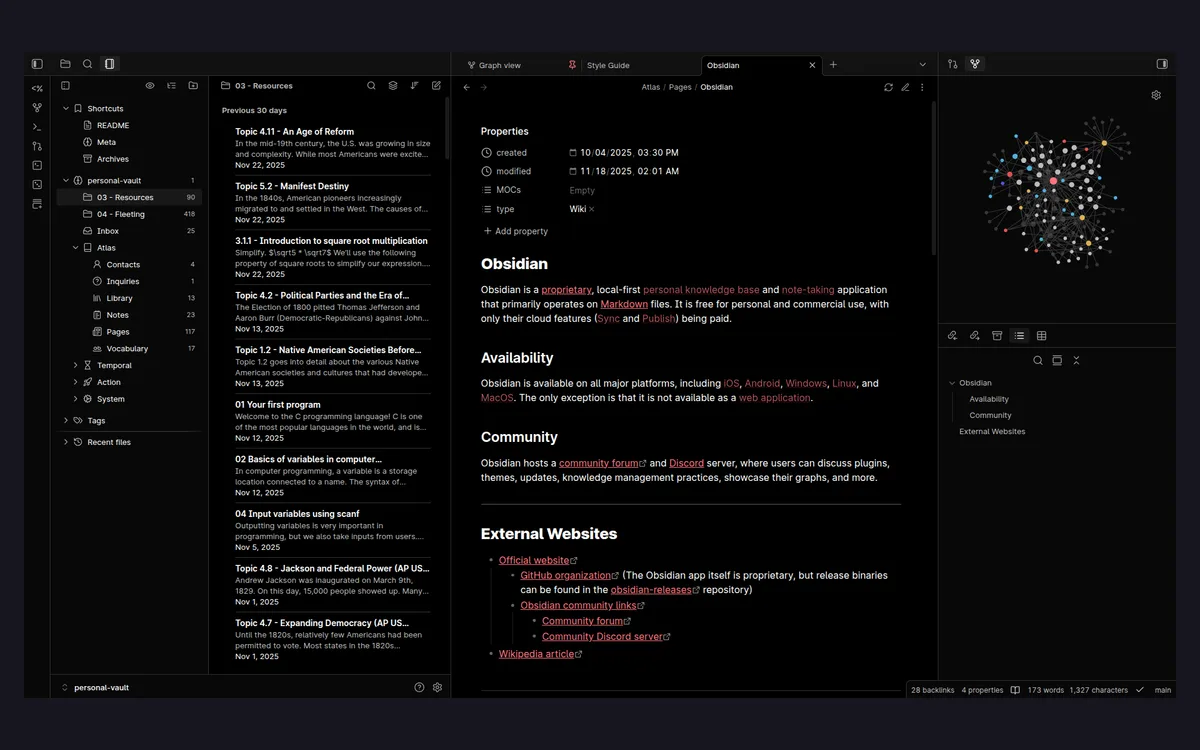Open vault settings gear at bottom left
1200x750 pixels.
pos(437,688)
